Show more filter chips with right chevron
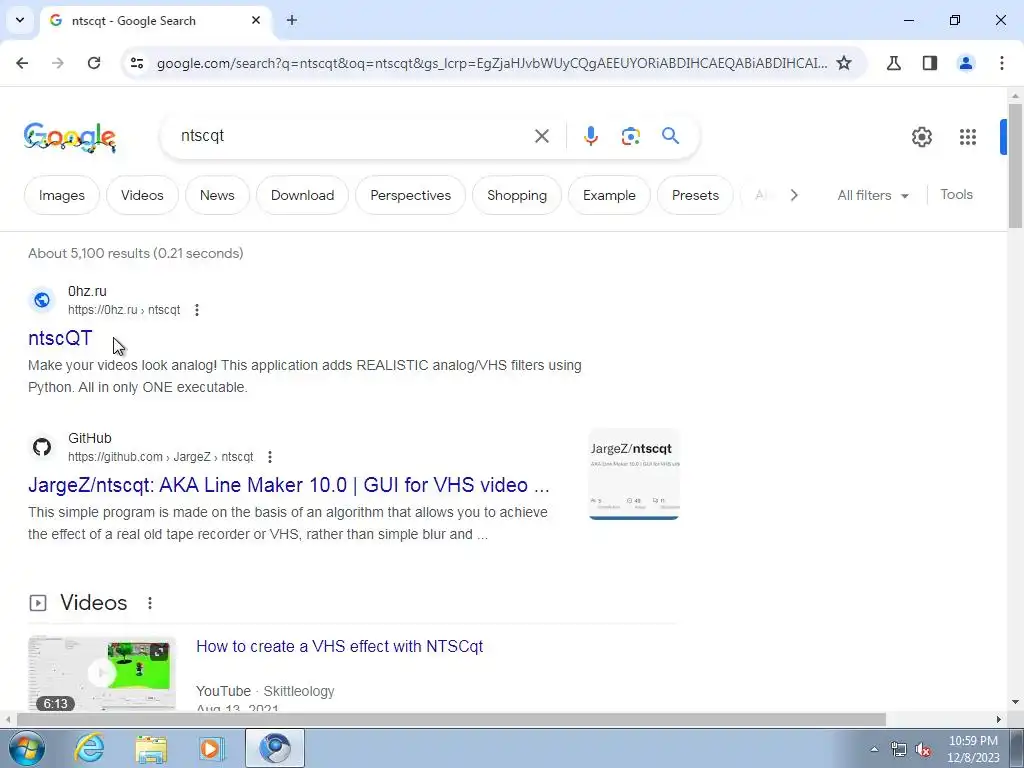1024x768 pixels. pos(793,195)
